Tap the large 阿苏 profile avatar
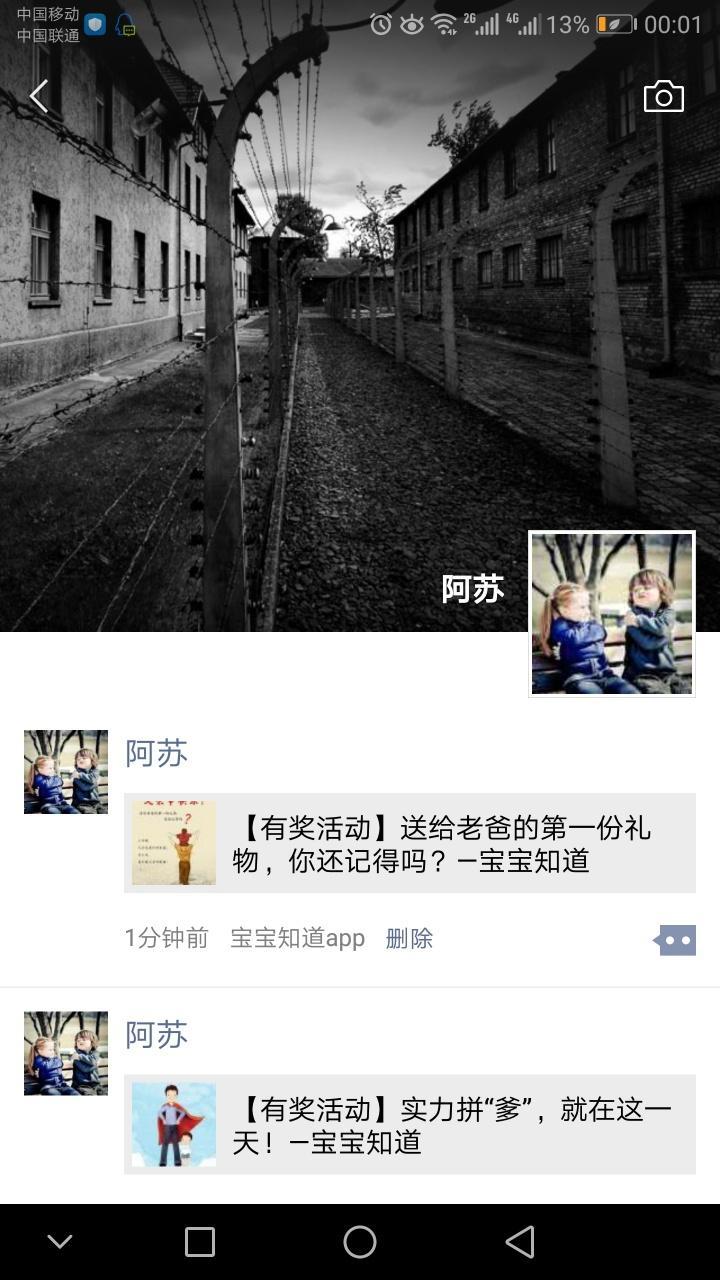Viewport: 720px width, 1280px height. (612, 614)
